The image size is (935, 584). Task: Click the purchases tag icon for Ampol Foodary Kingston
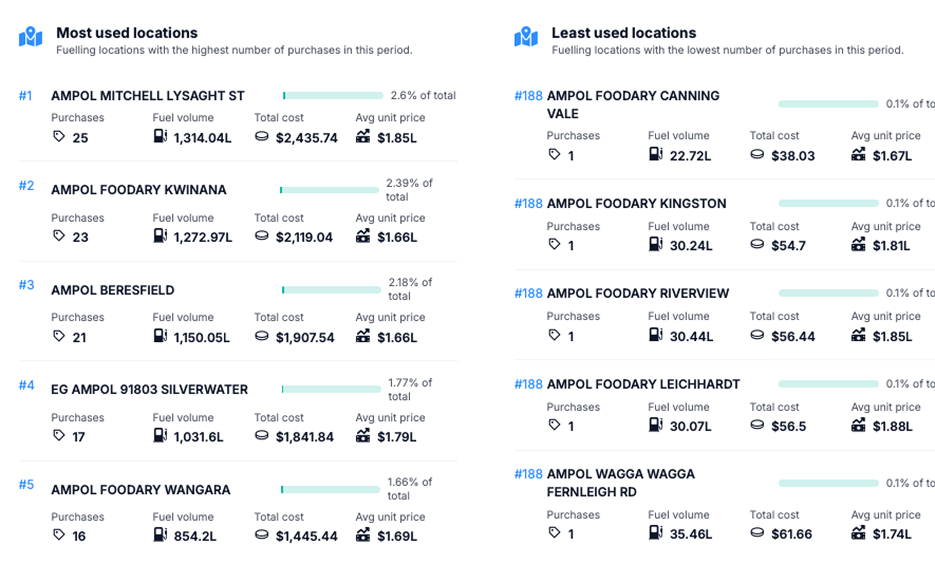tap(555, 245)
